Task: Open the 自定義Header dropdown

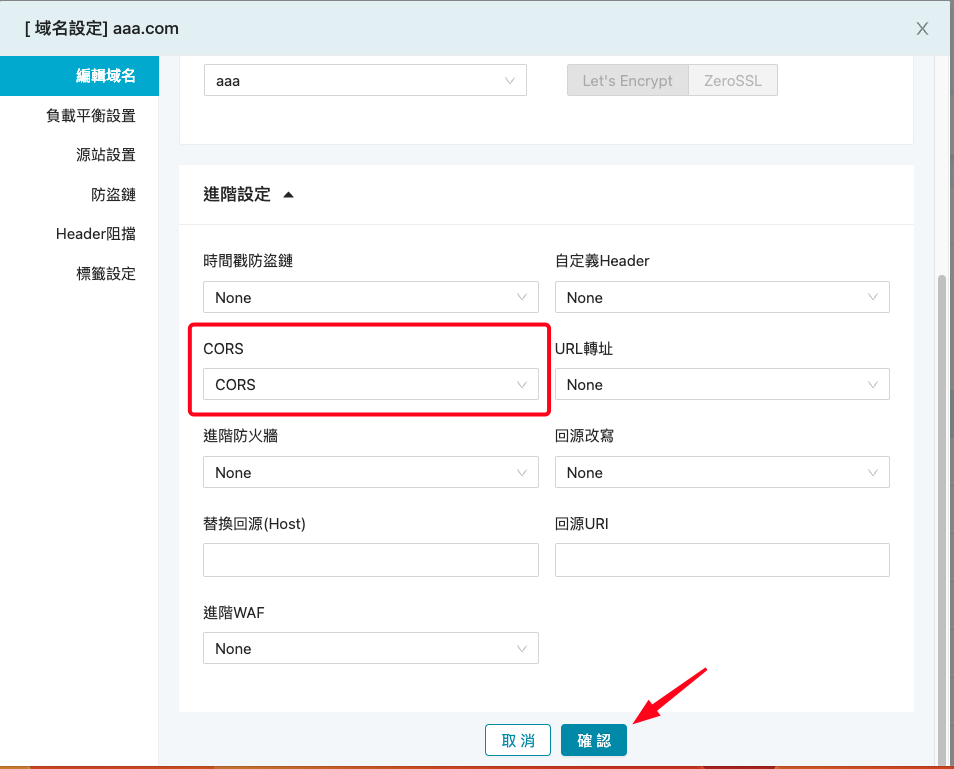Action: (721, 297)
